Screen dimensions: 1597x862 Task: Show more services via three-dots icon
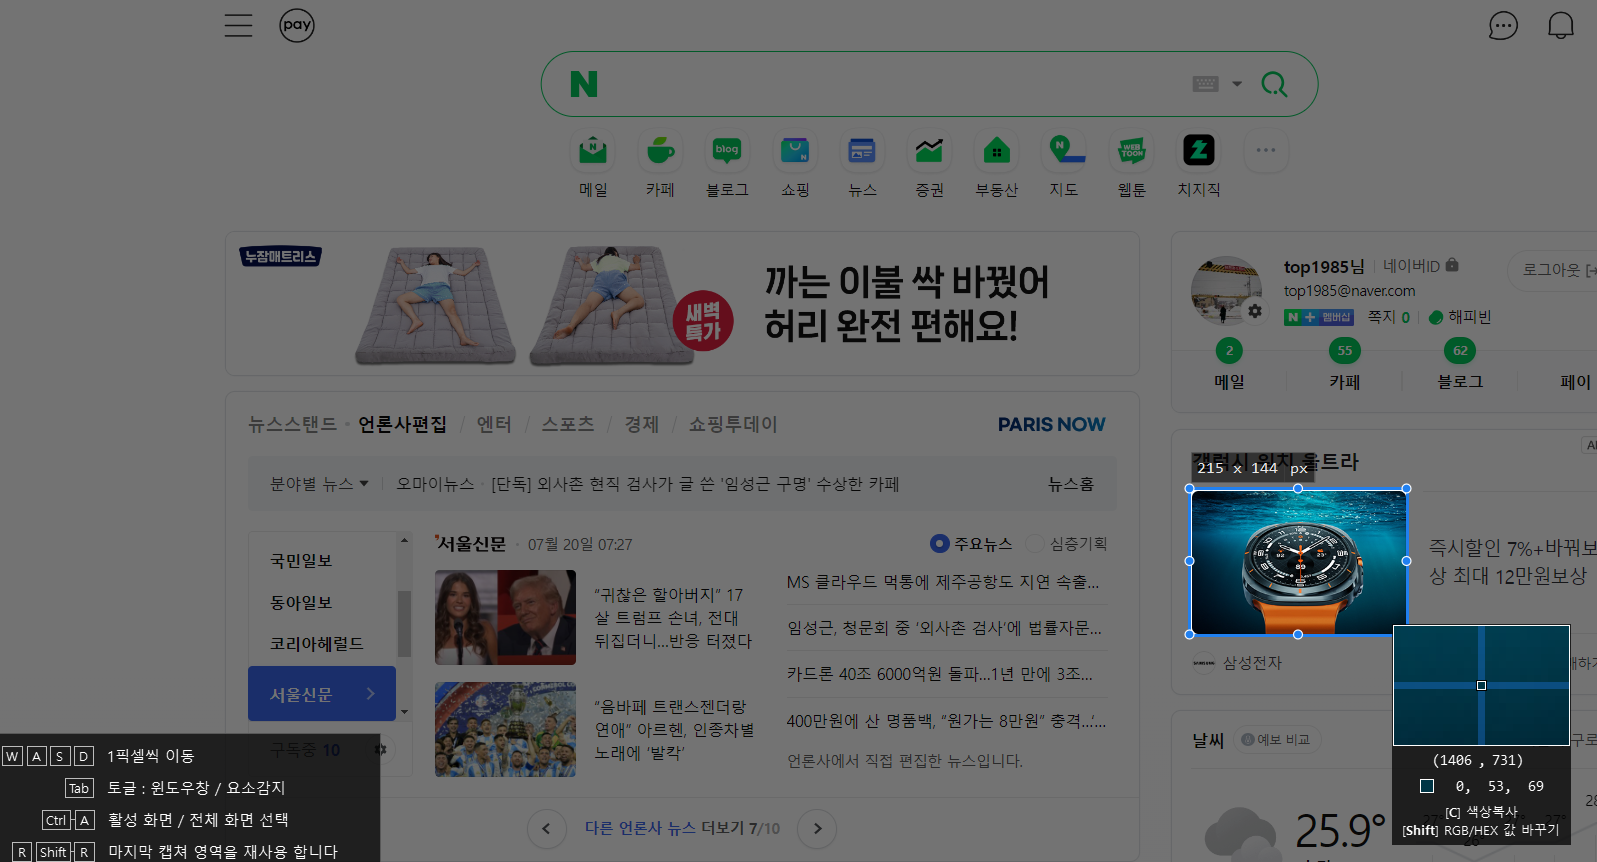tap(1266, 151)
